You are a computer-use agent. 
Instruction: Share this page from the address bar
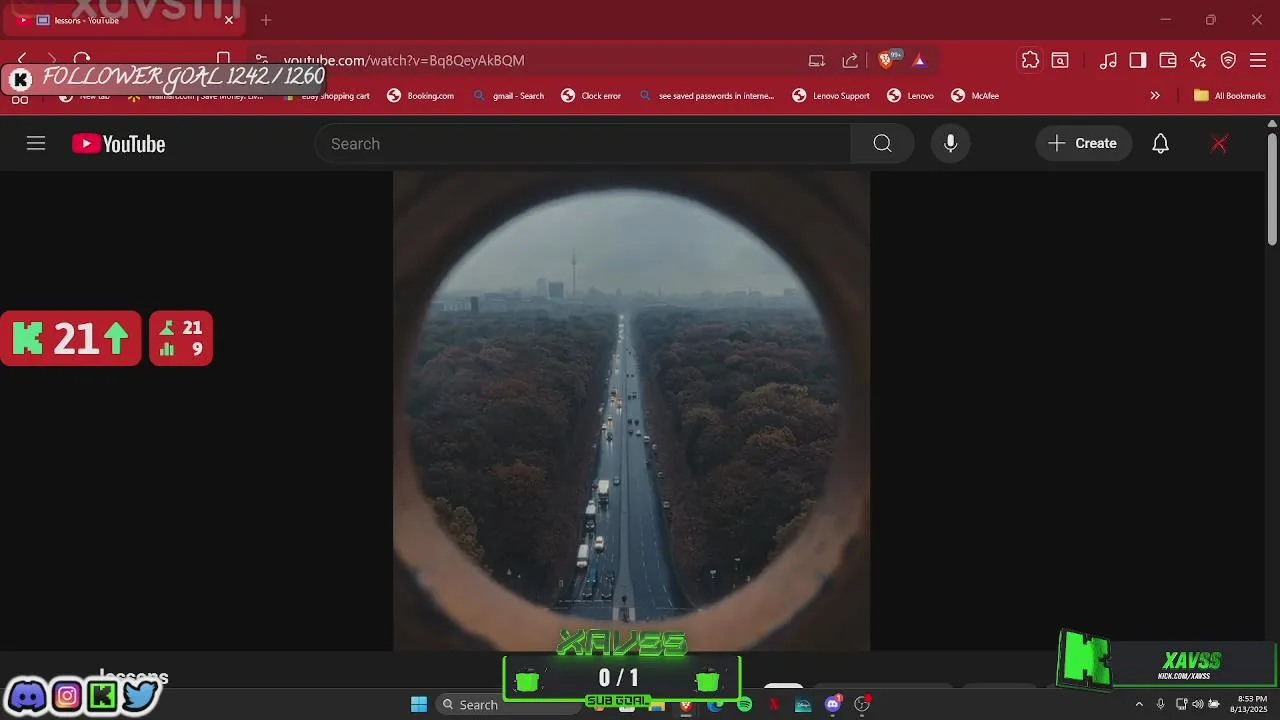tap(850, 60)
